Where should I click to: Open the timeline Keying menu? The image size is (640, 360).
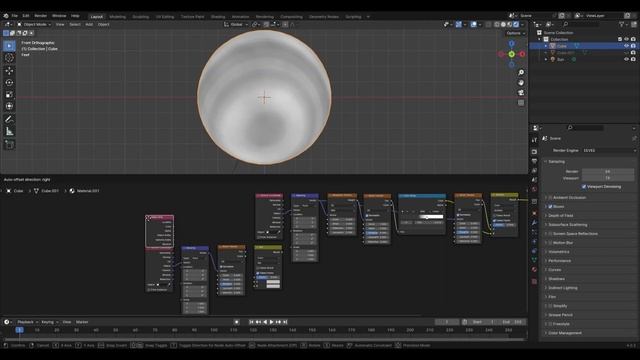click(x=49, y=322)
